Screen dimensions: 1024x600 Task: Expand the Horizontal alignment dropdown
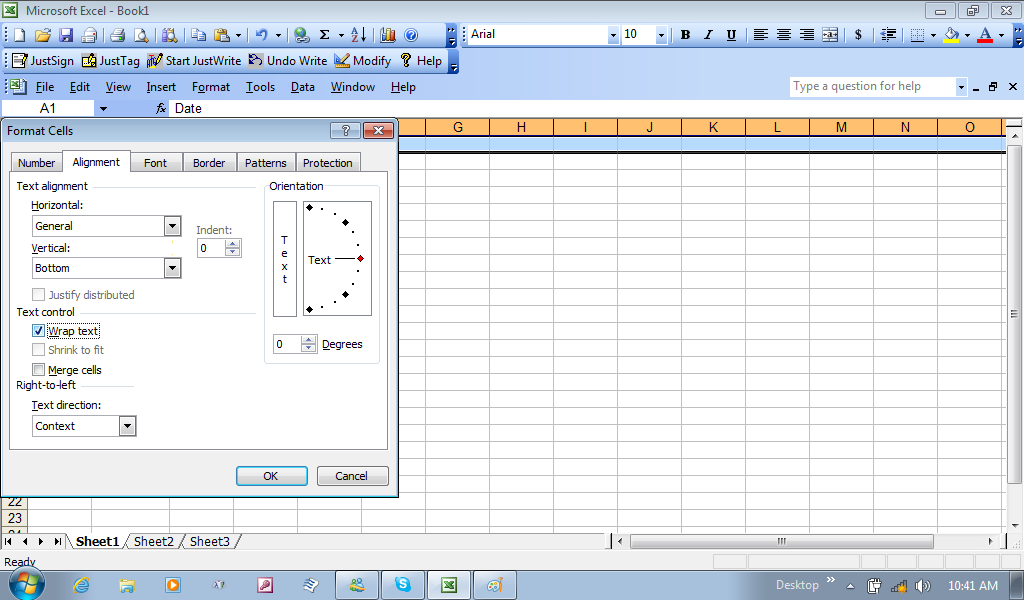coord(172,226)
